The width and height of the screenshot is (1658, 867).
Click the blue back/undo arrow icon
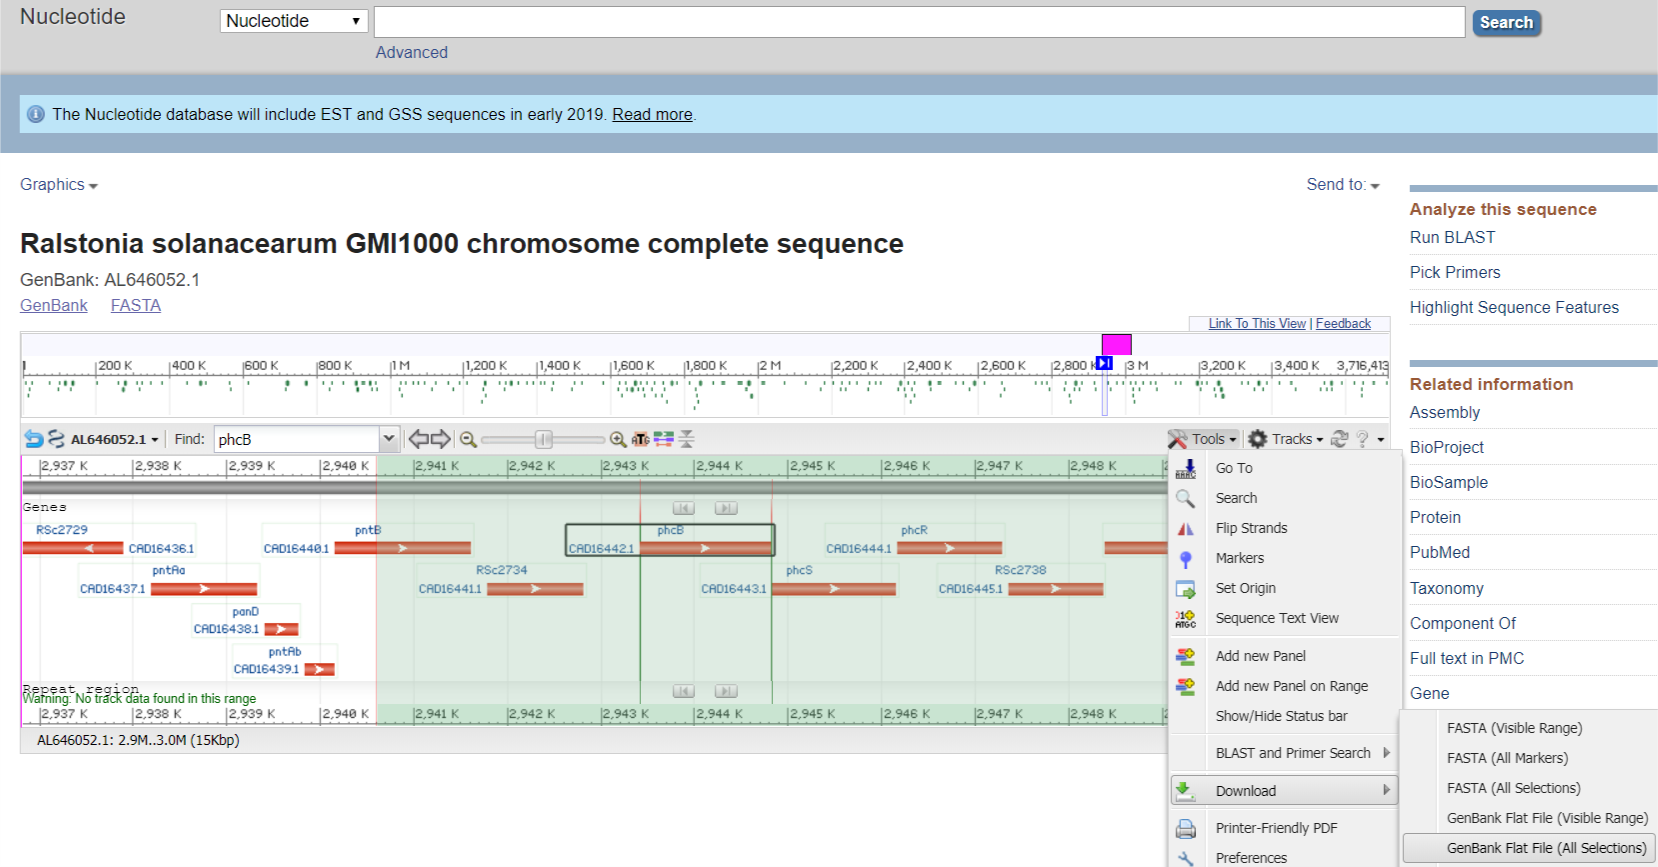pos(34,439)
